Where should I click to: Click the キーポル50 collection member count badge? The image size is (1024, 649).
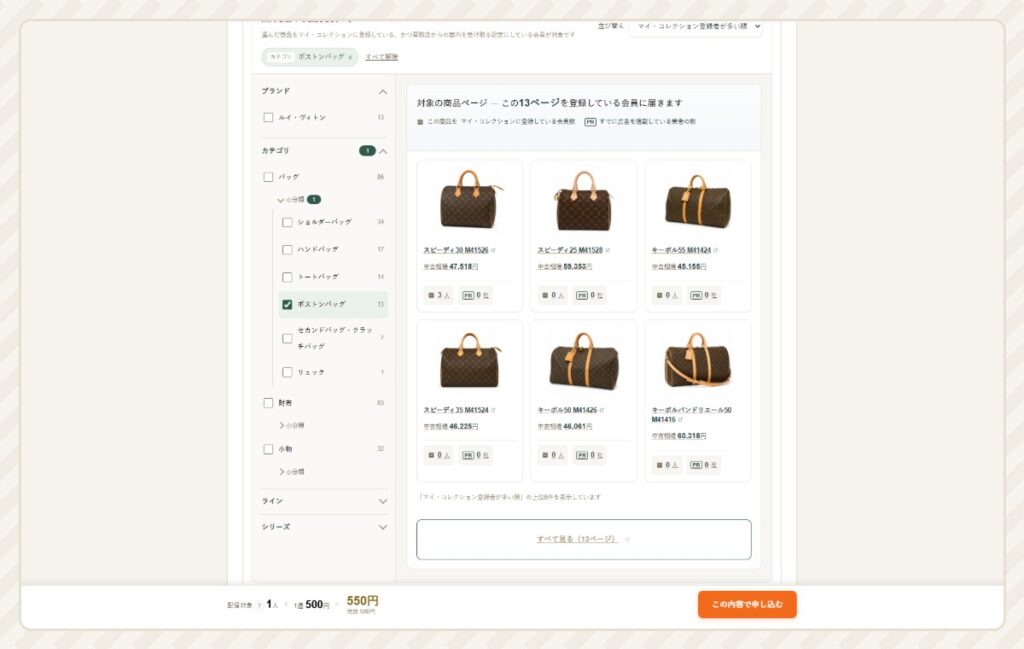click(552, 455)
